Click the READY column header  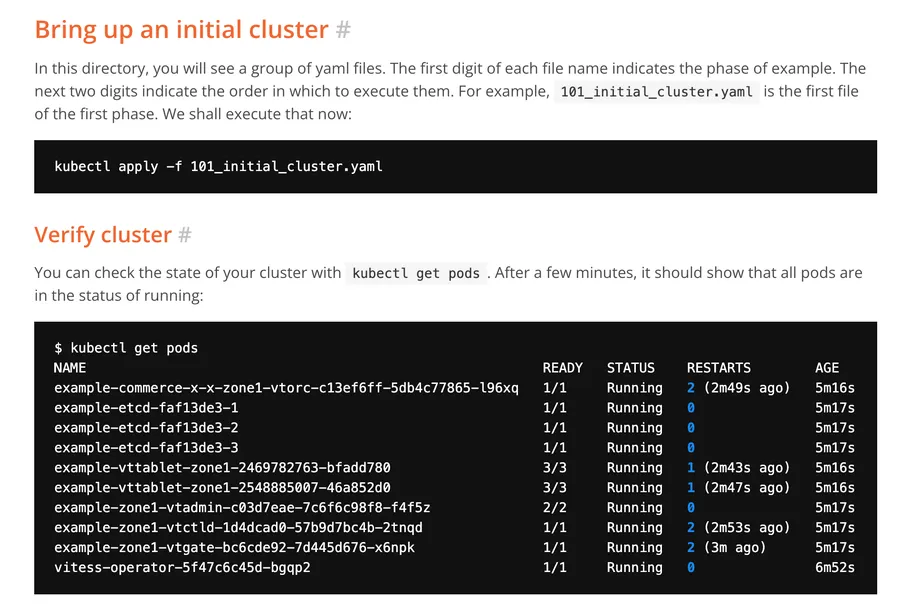coord(562,368)
